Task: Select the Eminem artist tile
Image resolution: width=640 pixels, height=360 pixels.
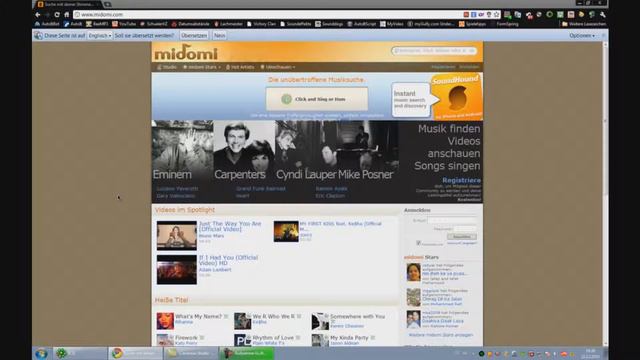Action: [x=182, y=151]
